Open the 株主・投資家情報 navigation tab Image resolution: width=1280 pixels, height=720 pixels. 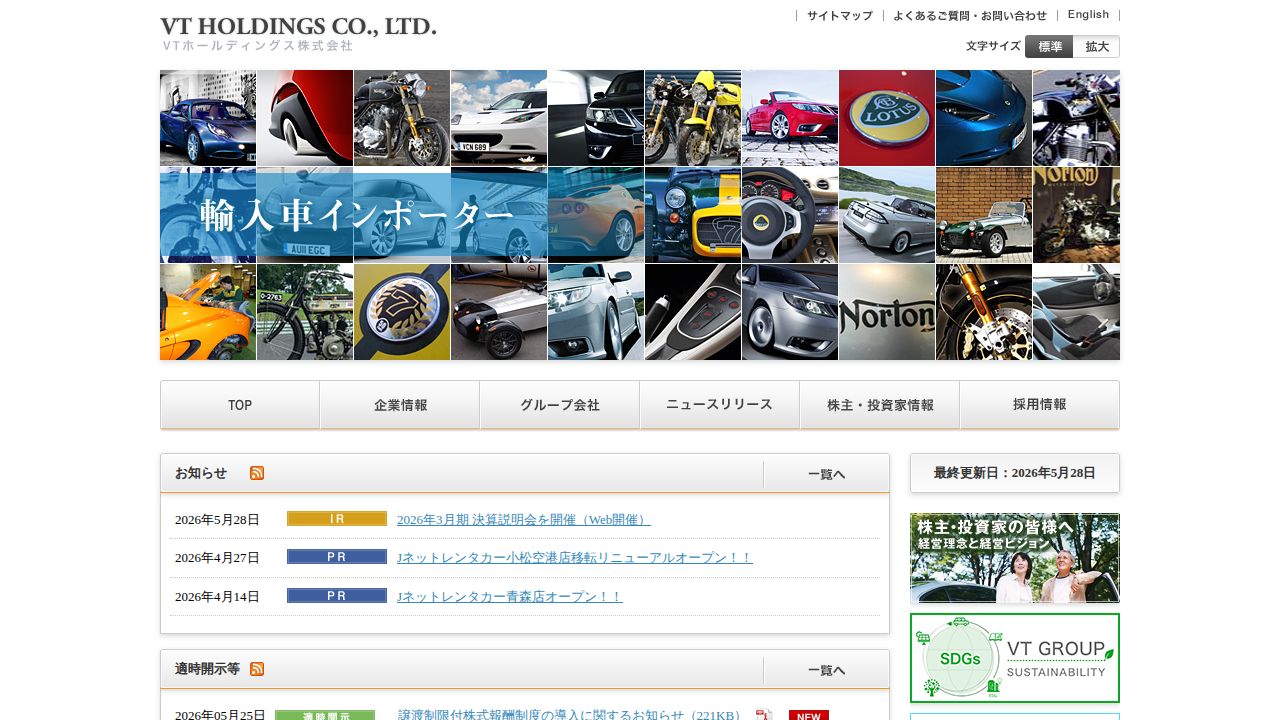tap(880, 405)
